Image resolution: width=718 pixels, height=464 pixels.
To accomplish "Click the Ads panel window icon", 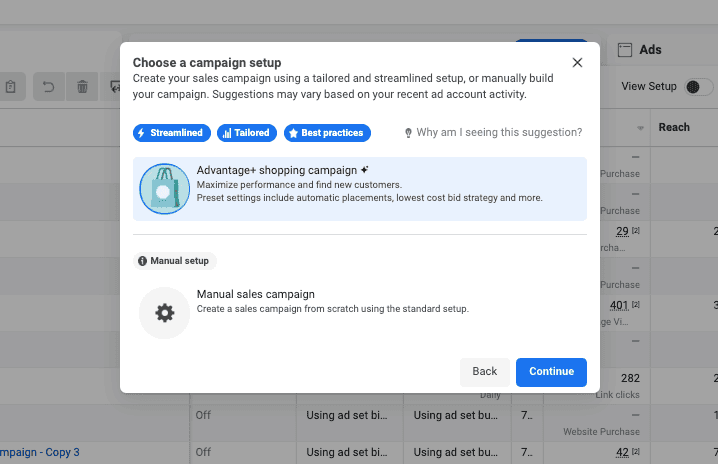I will [625, 49].
